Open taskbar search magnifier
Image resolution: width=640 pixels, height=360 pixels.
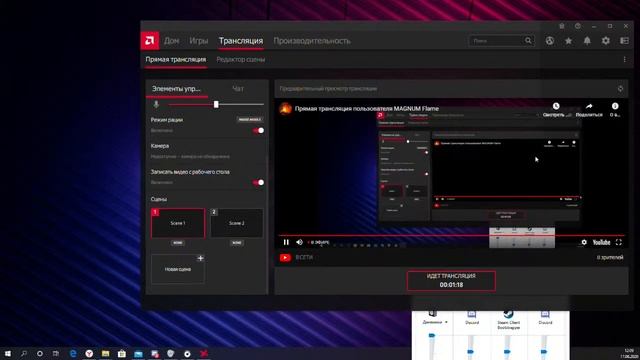pos(24,353)
